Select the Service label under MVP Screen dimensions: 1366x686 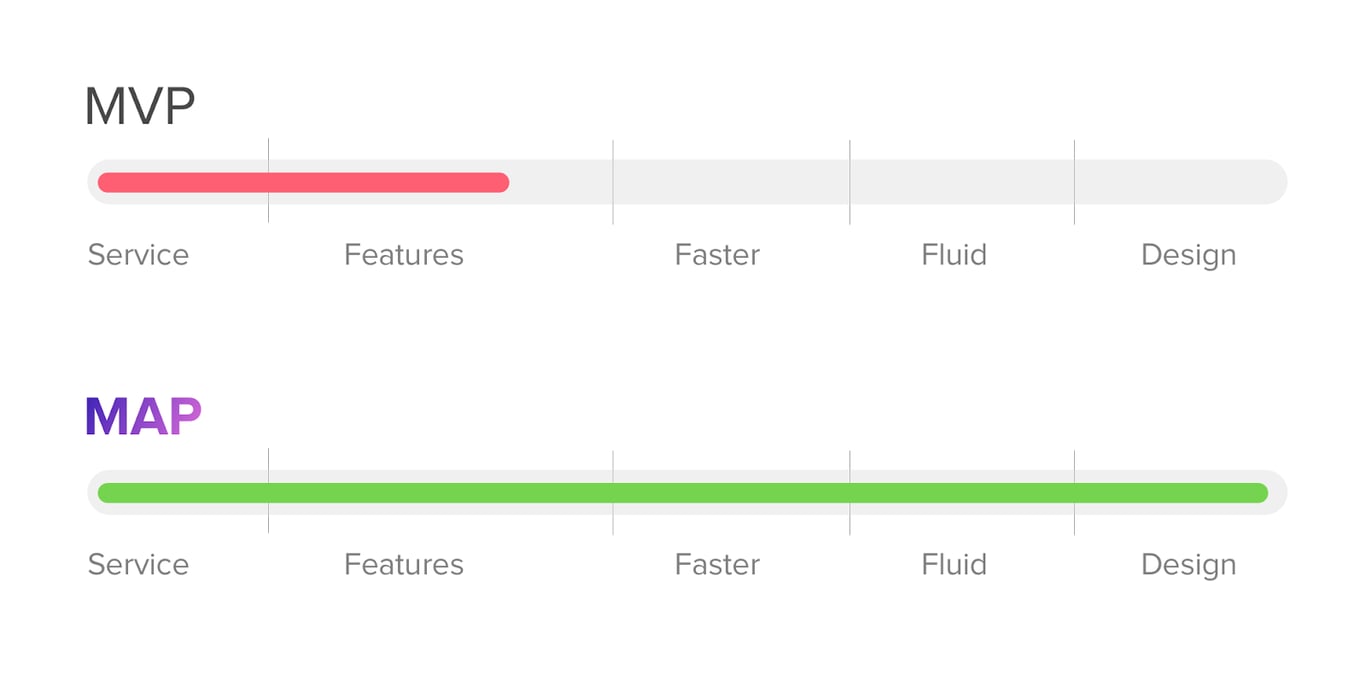(x=138, y=255)
